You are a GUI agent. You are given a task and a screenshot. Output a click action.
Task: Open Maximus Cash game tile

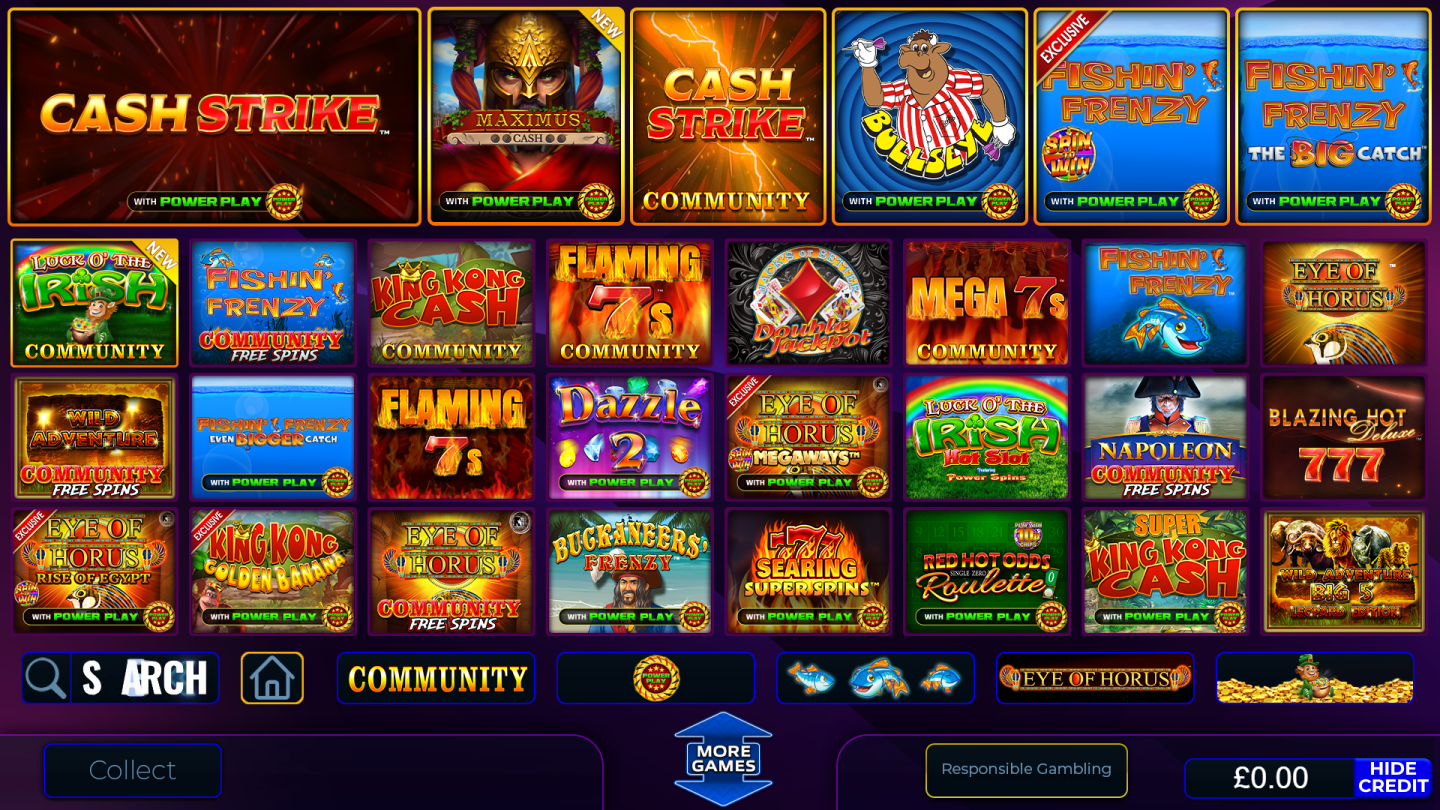tap(526, 117)
